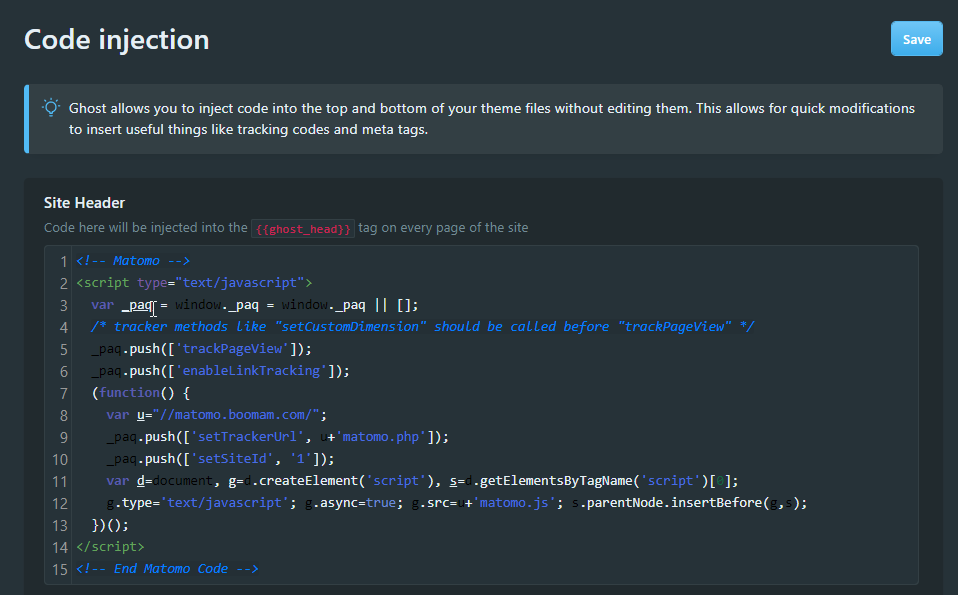Click the {{ghost_head}} tag label
Image resolution: width=958 pixels, height=595 pixels.
click(x=302, y=228)
